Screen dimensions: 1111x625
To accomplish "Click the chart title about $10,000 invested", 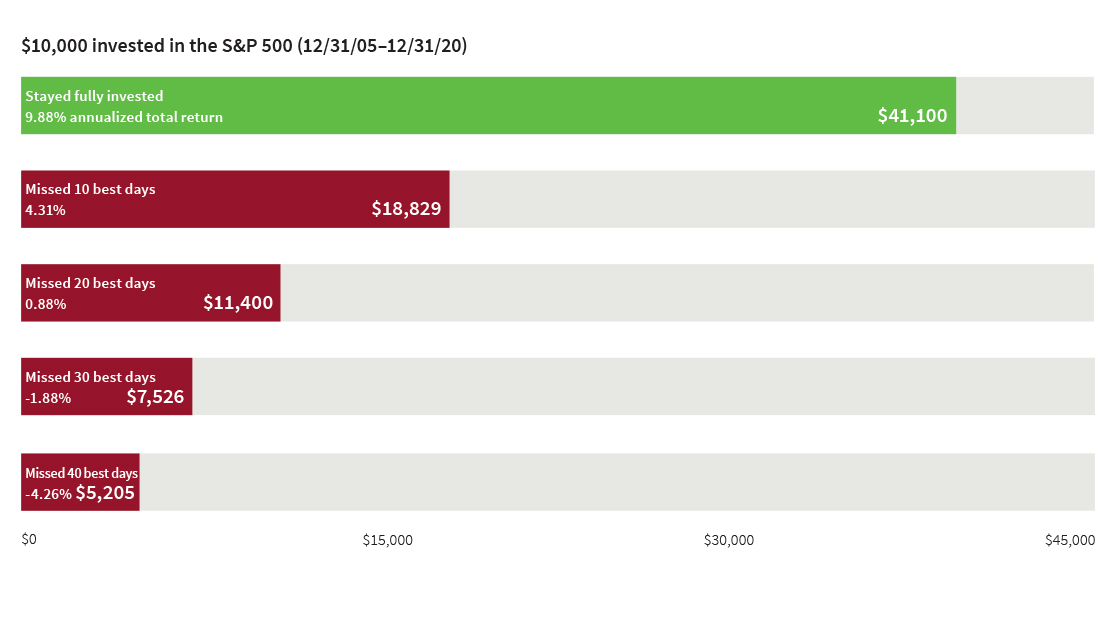I will tap(244, 46).
